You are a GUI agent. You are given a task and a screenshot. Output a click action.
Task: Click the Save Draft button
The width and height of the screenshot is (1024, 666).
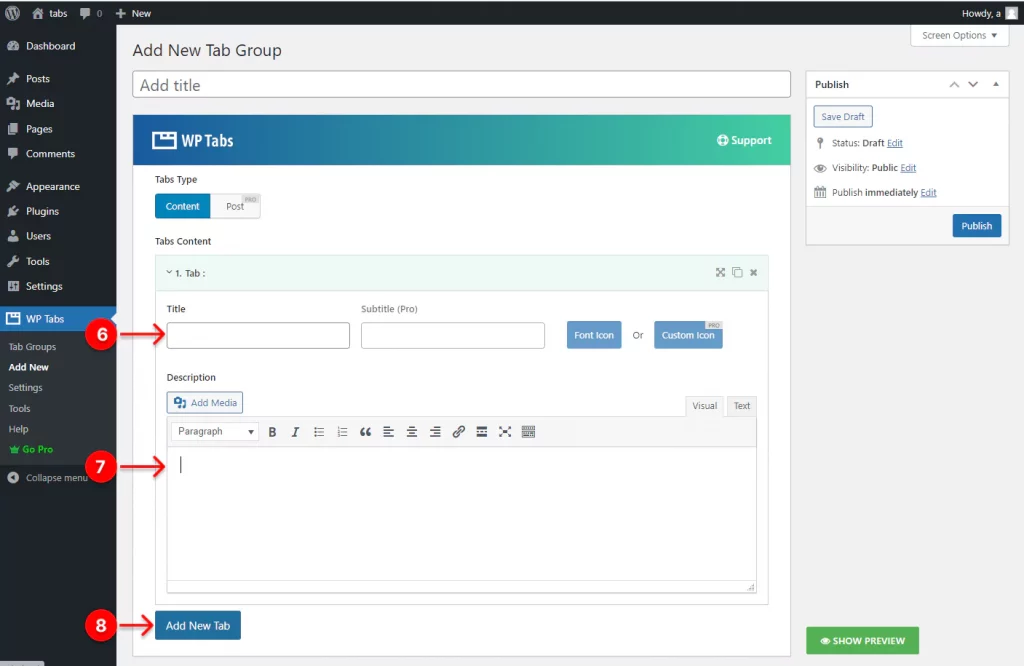coord(842,117)
